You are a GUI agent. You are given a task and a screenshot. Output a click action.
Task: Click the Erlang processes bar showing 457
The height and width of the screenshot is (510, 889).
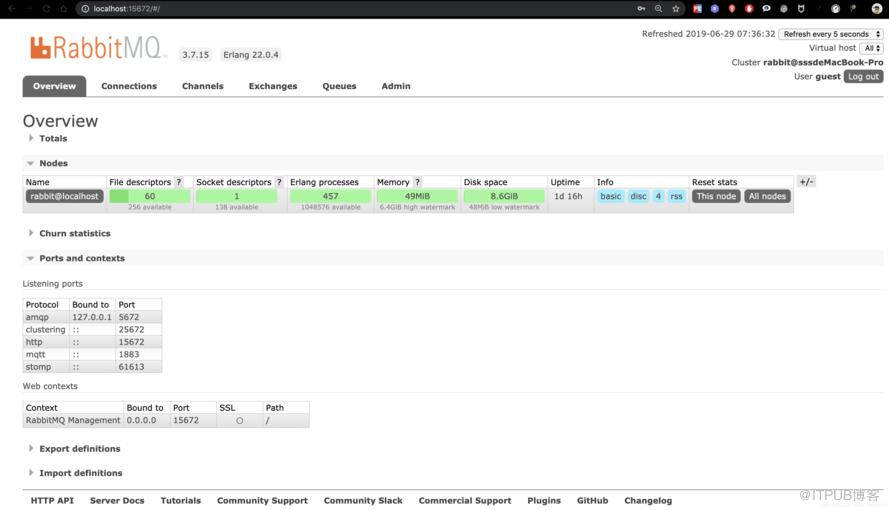(x=331, y=196)
